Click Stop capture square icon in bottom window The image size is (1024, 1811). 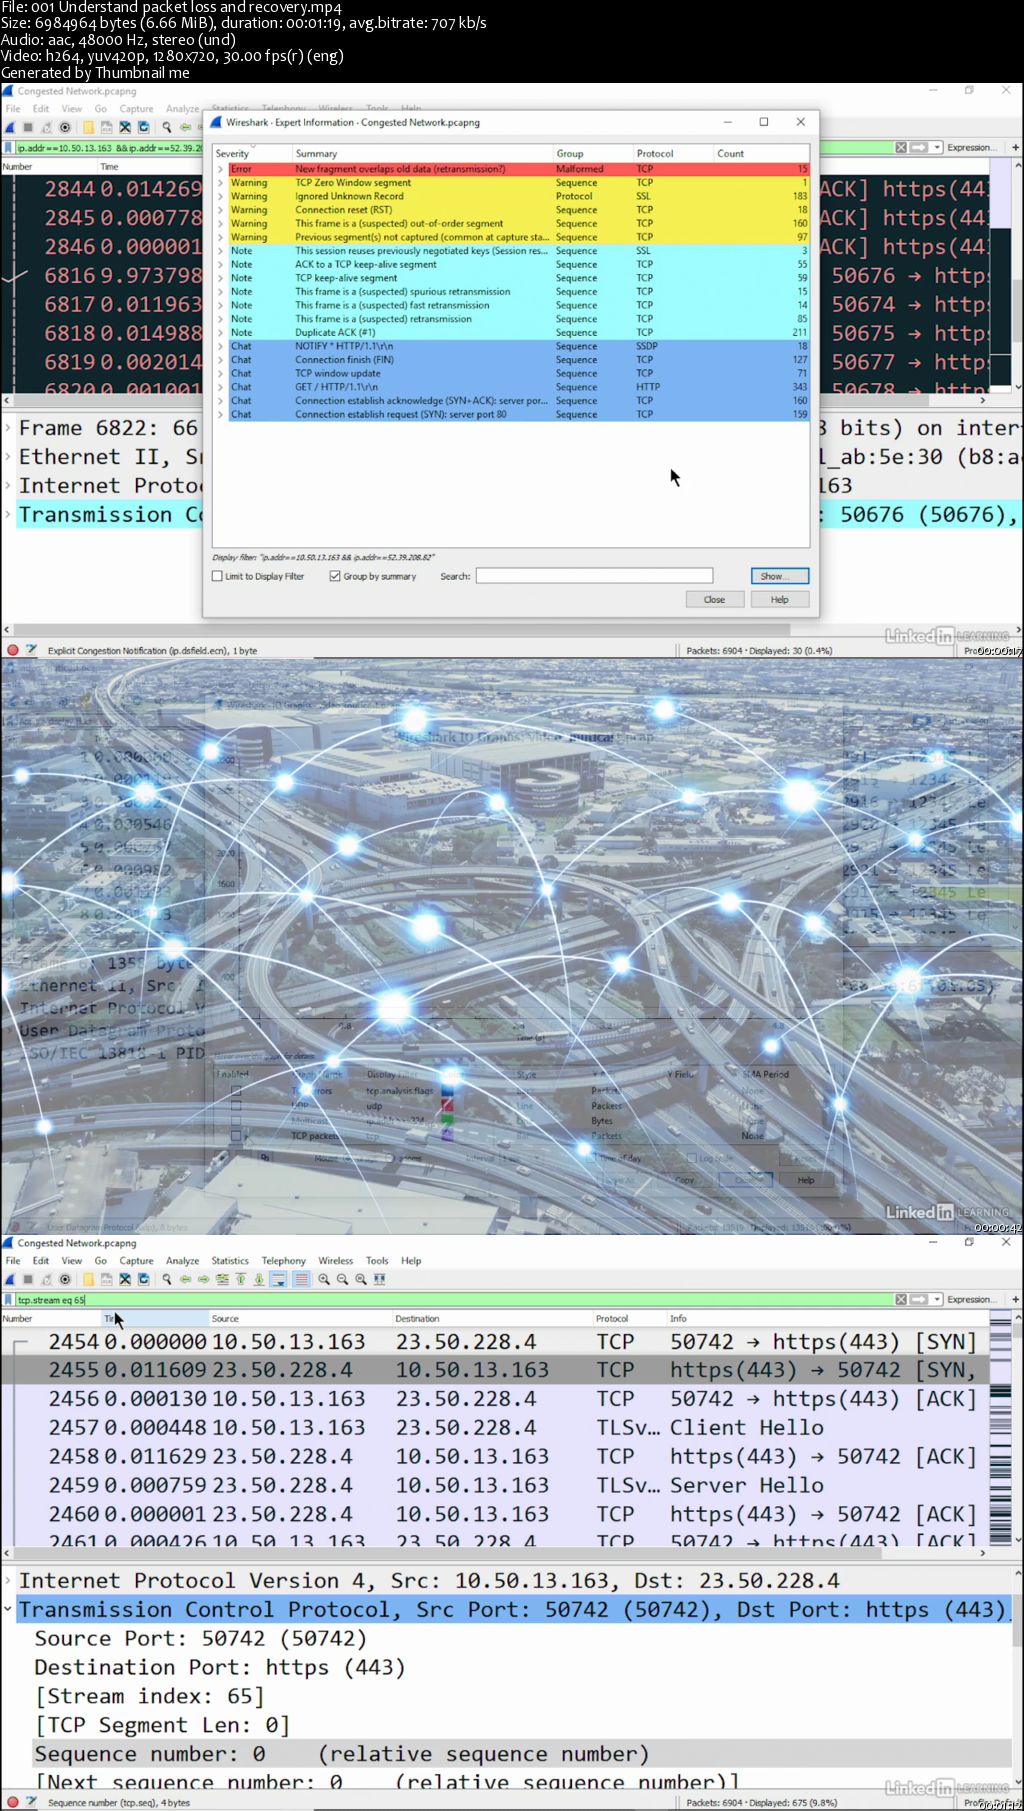coord(28,1279)
